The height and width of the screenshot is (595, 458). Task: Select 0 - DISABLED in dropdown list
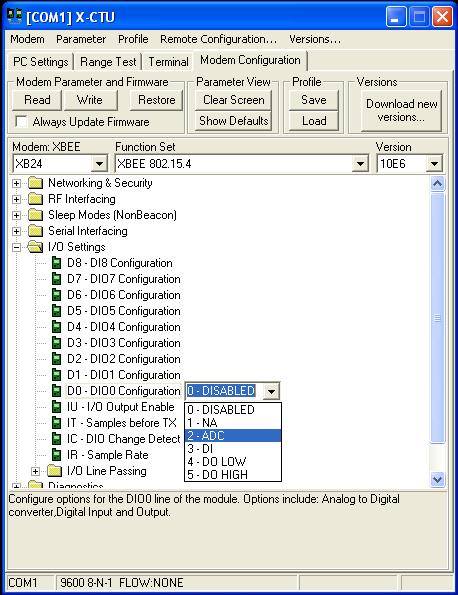233,410
